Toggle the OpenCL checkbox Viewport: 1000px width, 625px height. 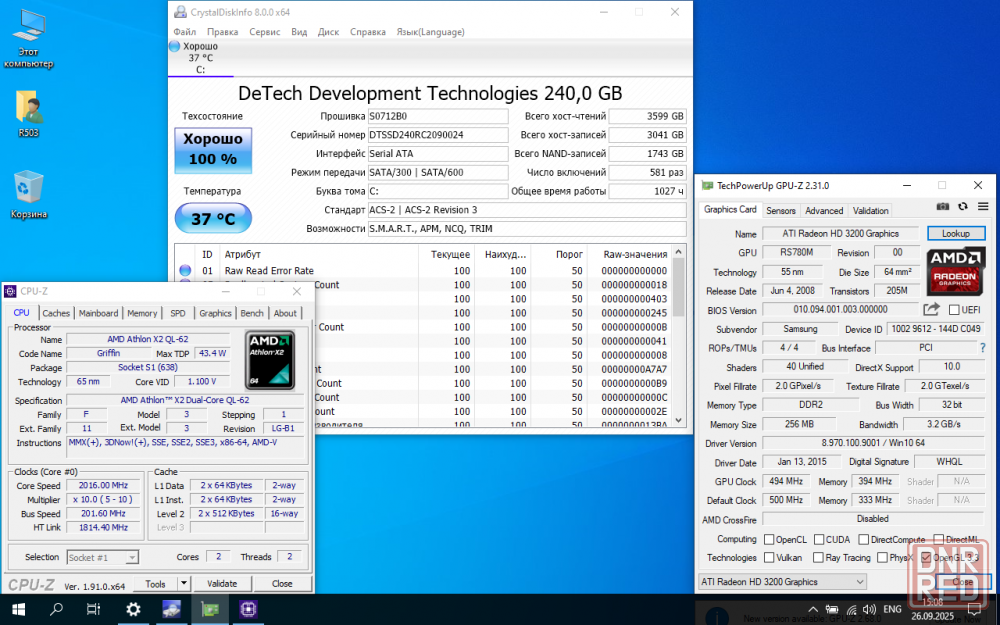769,540
